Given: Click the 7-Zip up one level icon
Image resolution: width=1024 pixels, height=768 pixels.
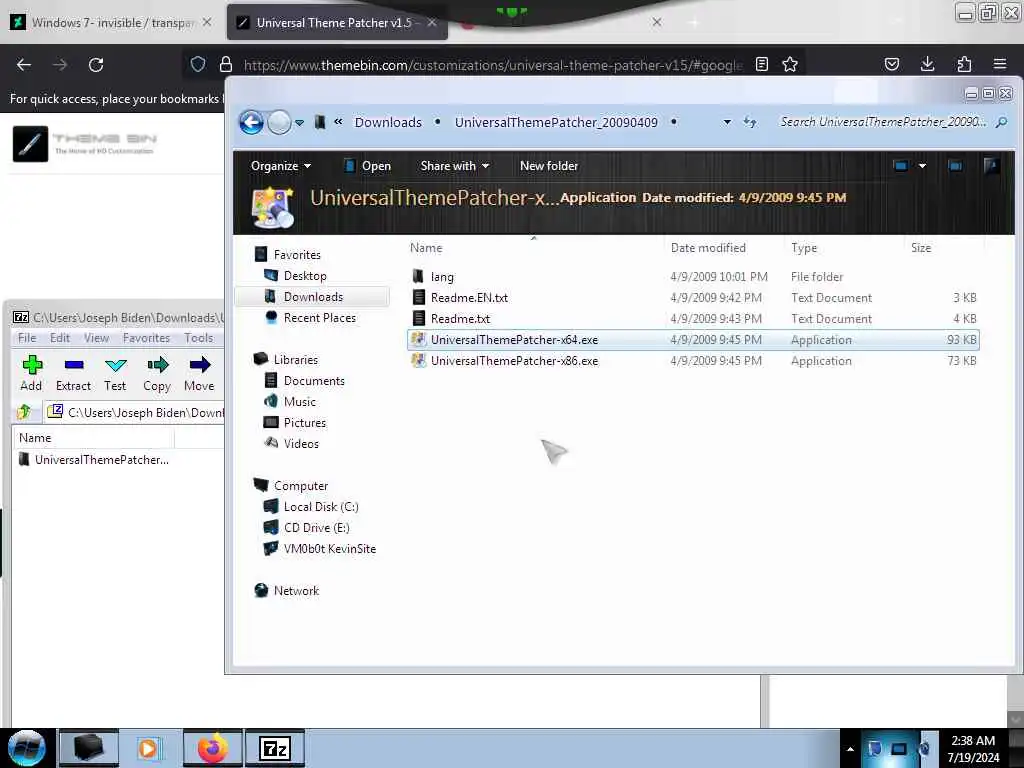Looking at the screenshot, I should click(x=25, y=412).
